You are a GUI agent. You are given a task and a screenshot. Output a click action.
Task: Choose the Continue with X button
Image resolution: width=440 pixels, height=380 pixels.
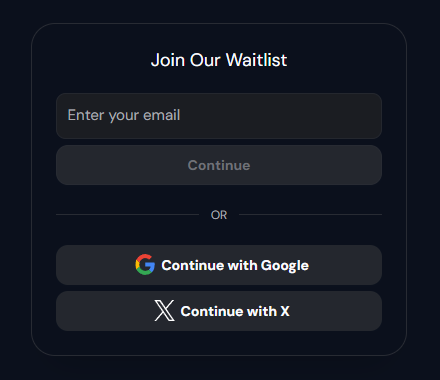(219, 311)
